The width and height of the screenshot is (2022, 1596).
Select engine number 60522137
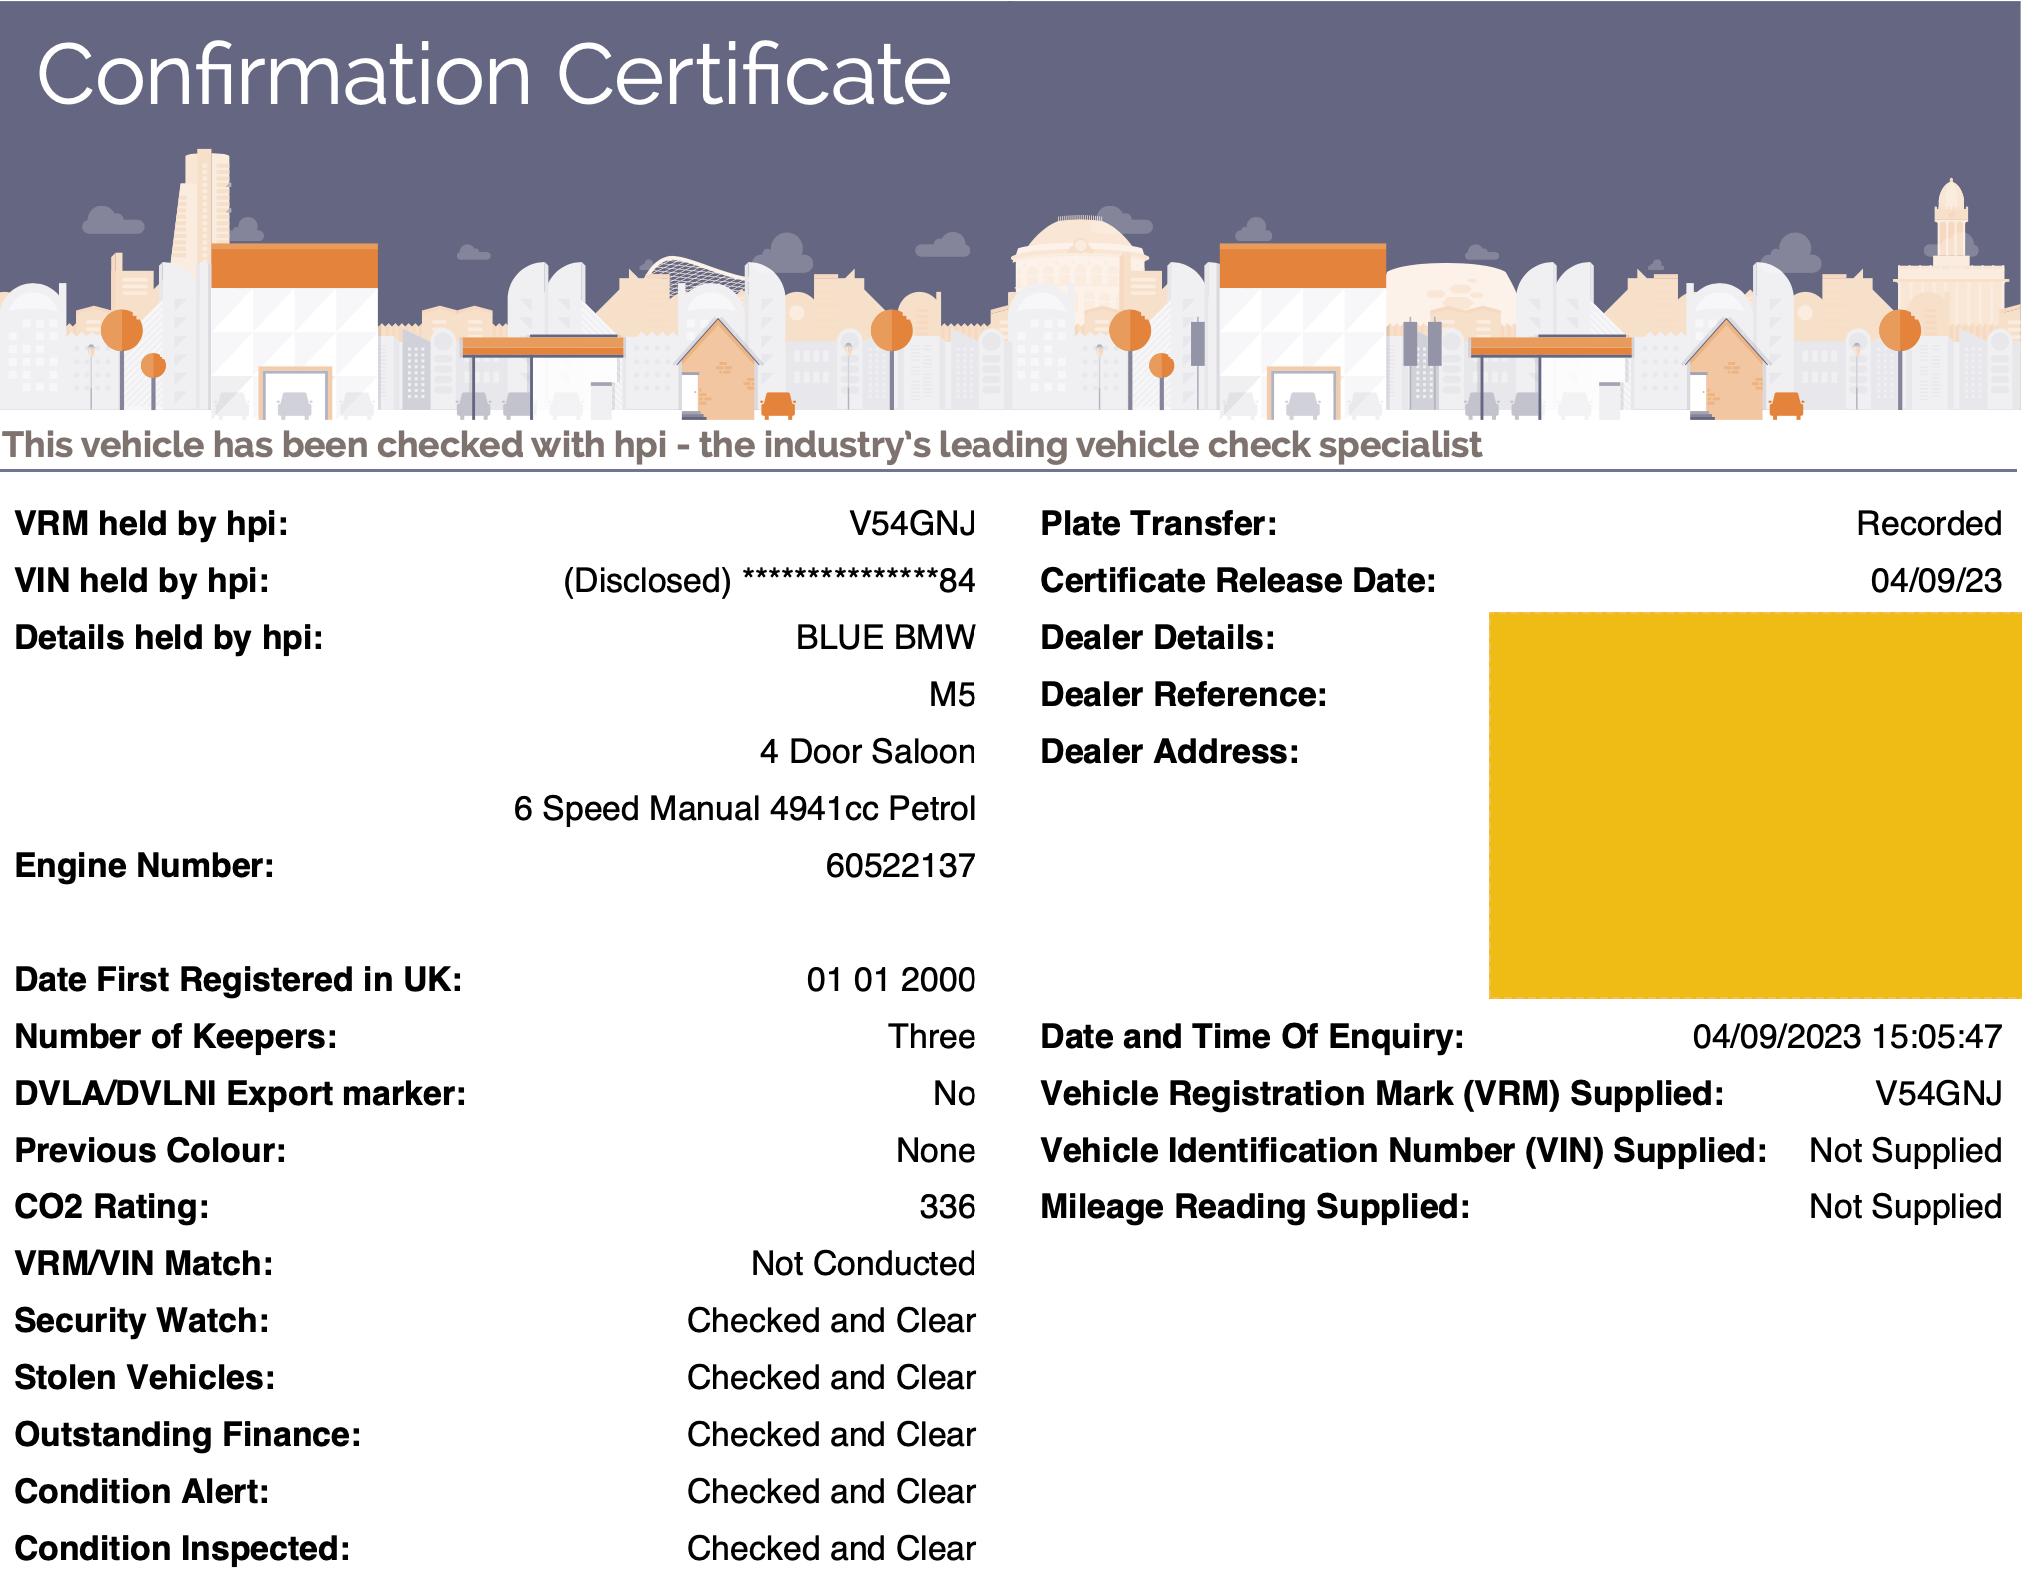[900, 865]
